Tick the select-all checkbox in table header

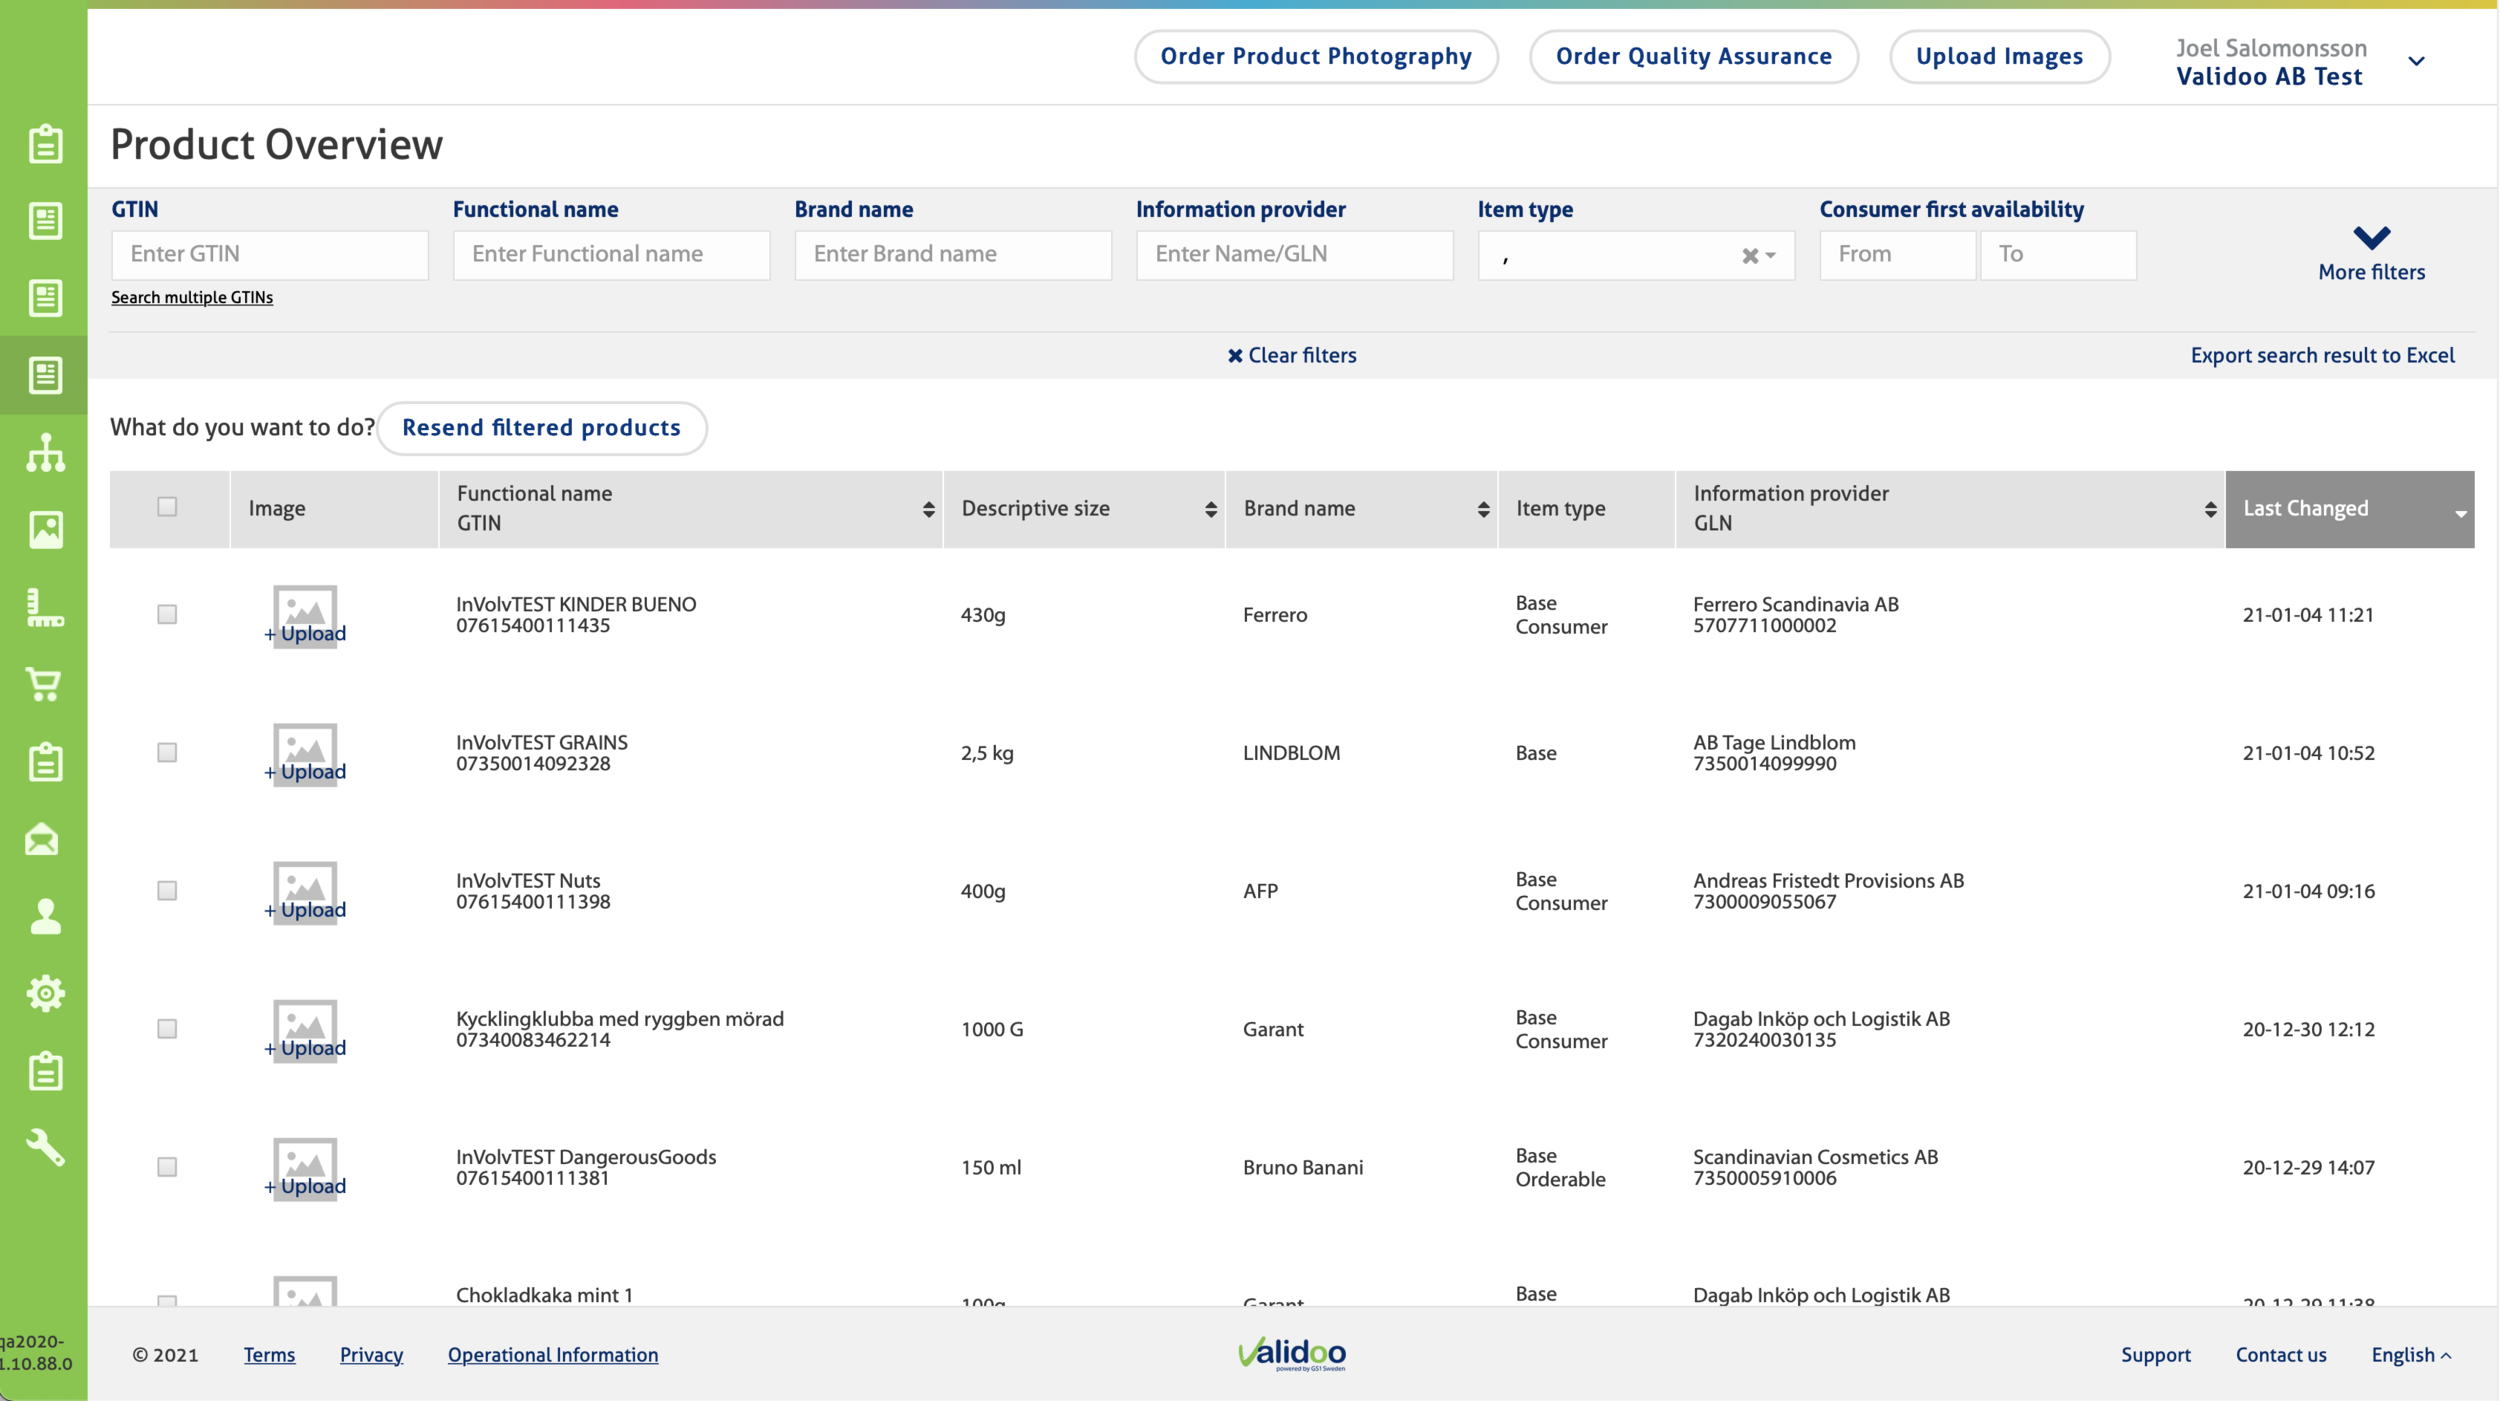167,507
